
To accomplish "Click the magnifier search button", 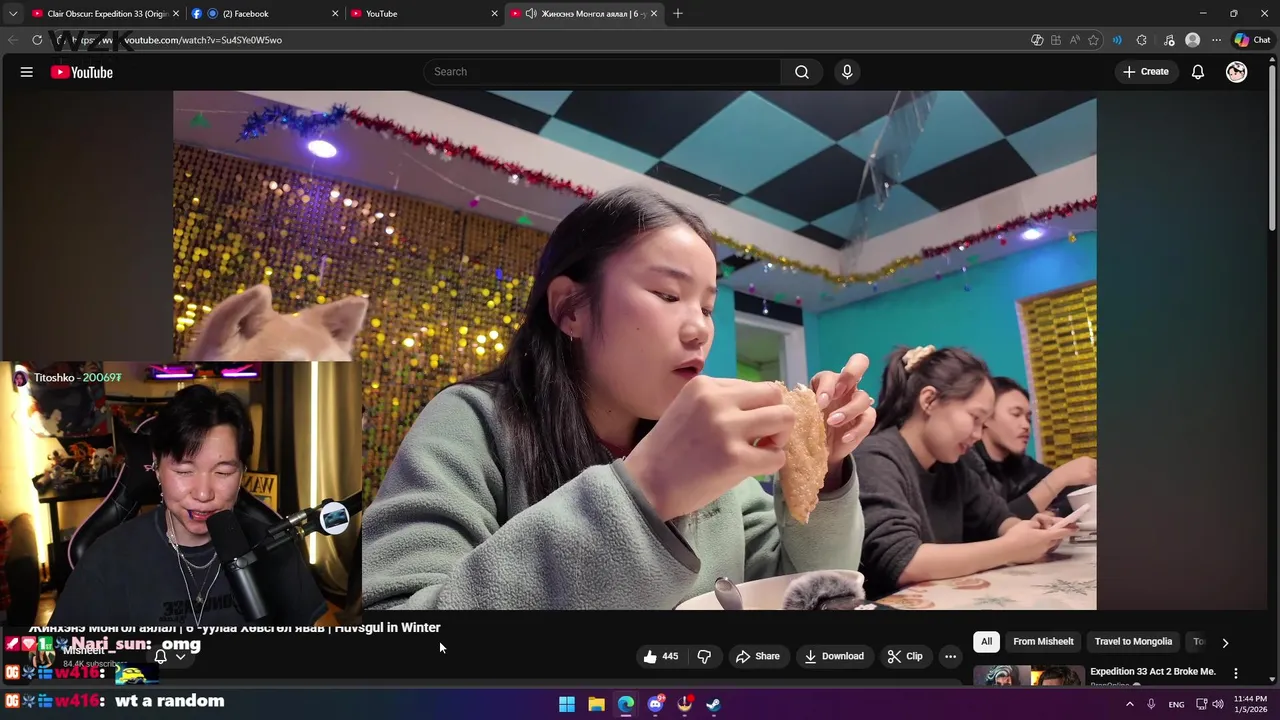I will tap(802, 72).
